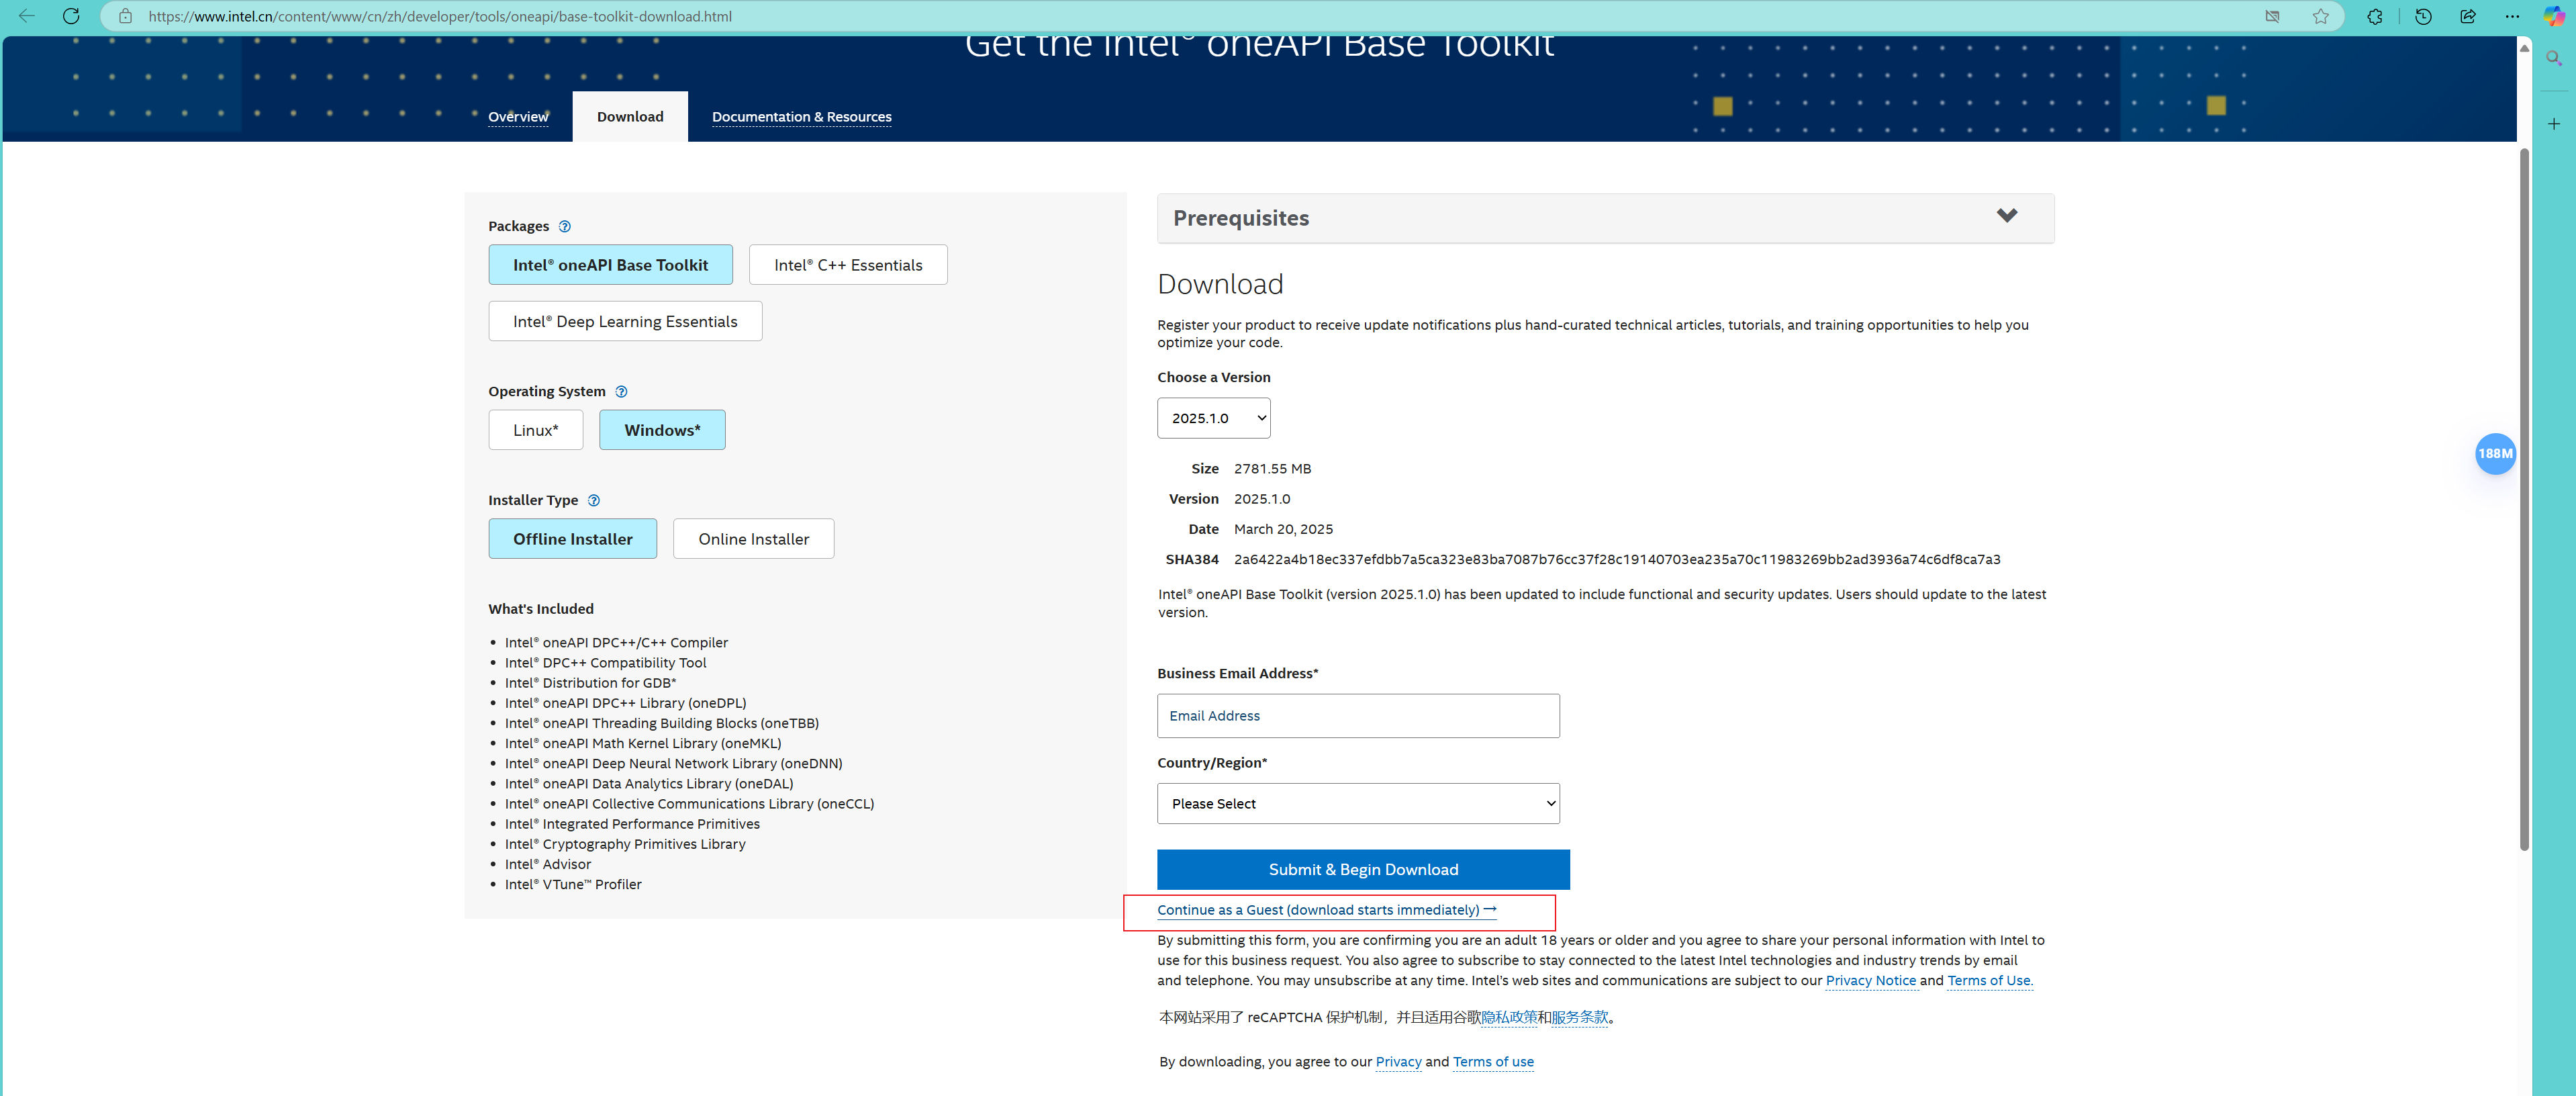This screenshot has height=1096, width=2576.
Task: Open the browser extensions puzzle icon
Action: (x=2375, y=16)
